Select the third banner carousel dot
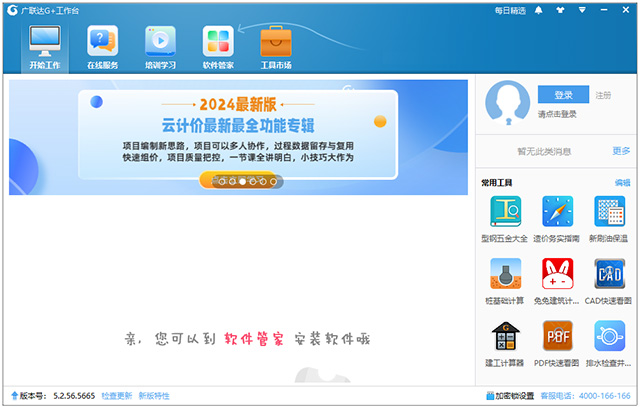This screenshot has width=640, height=407. click(242, 182)
